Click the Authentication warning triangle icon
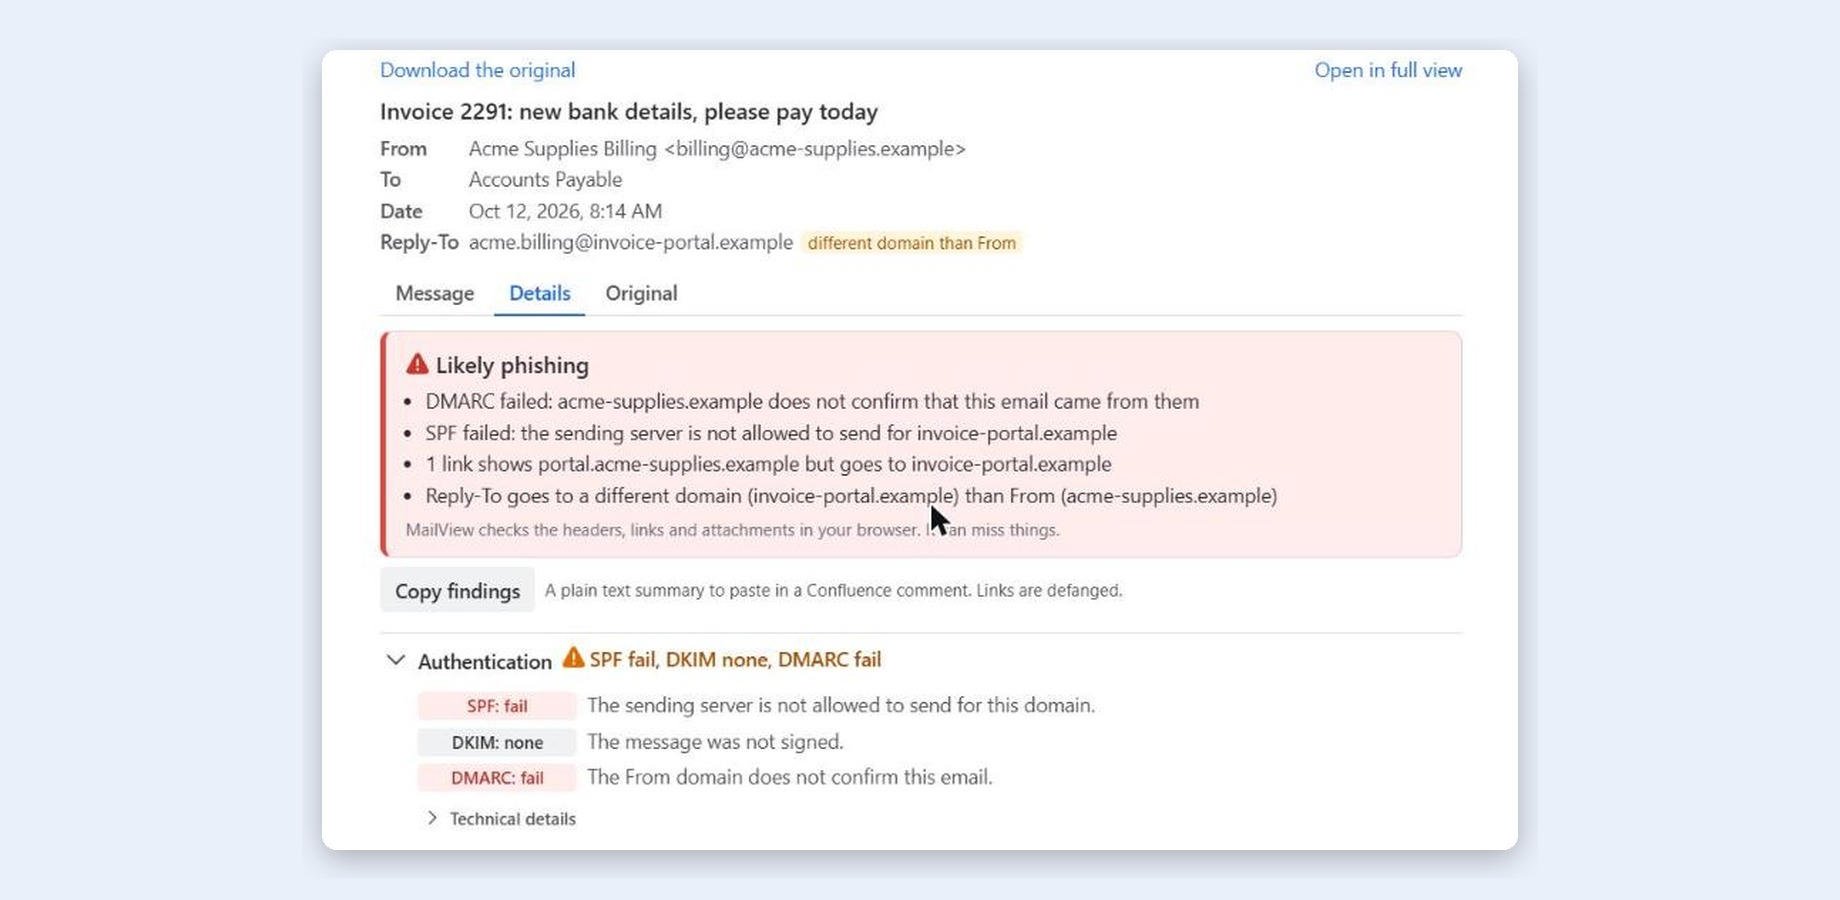 pos(573,658)
